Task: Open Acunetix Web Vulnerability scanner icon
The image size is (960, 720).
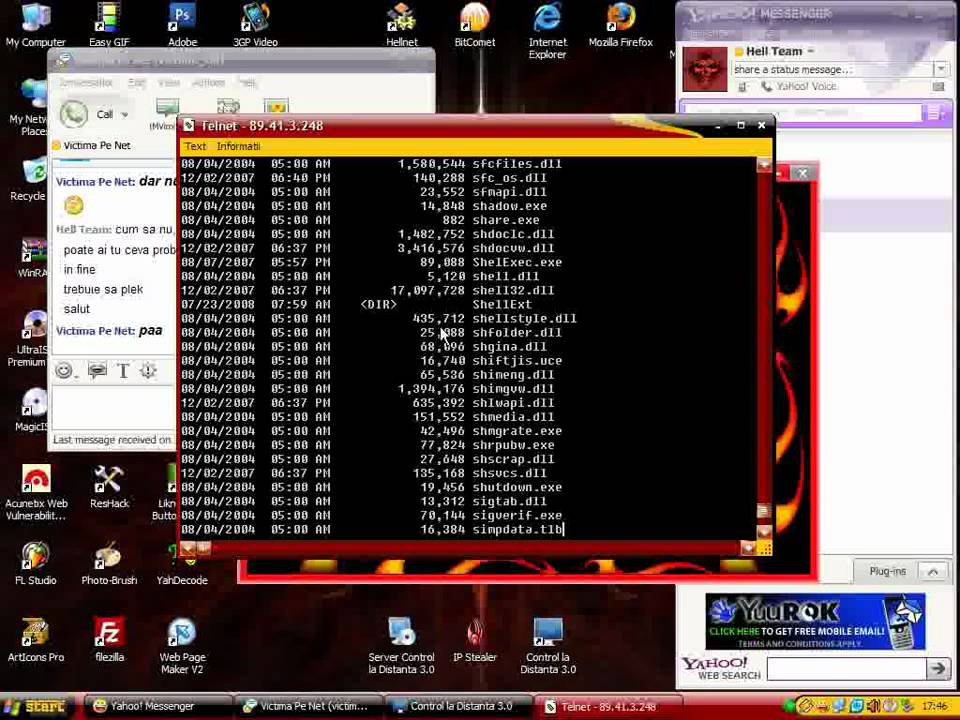Action: click(36, 492)
